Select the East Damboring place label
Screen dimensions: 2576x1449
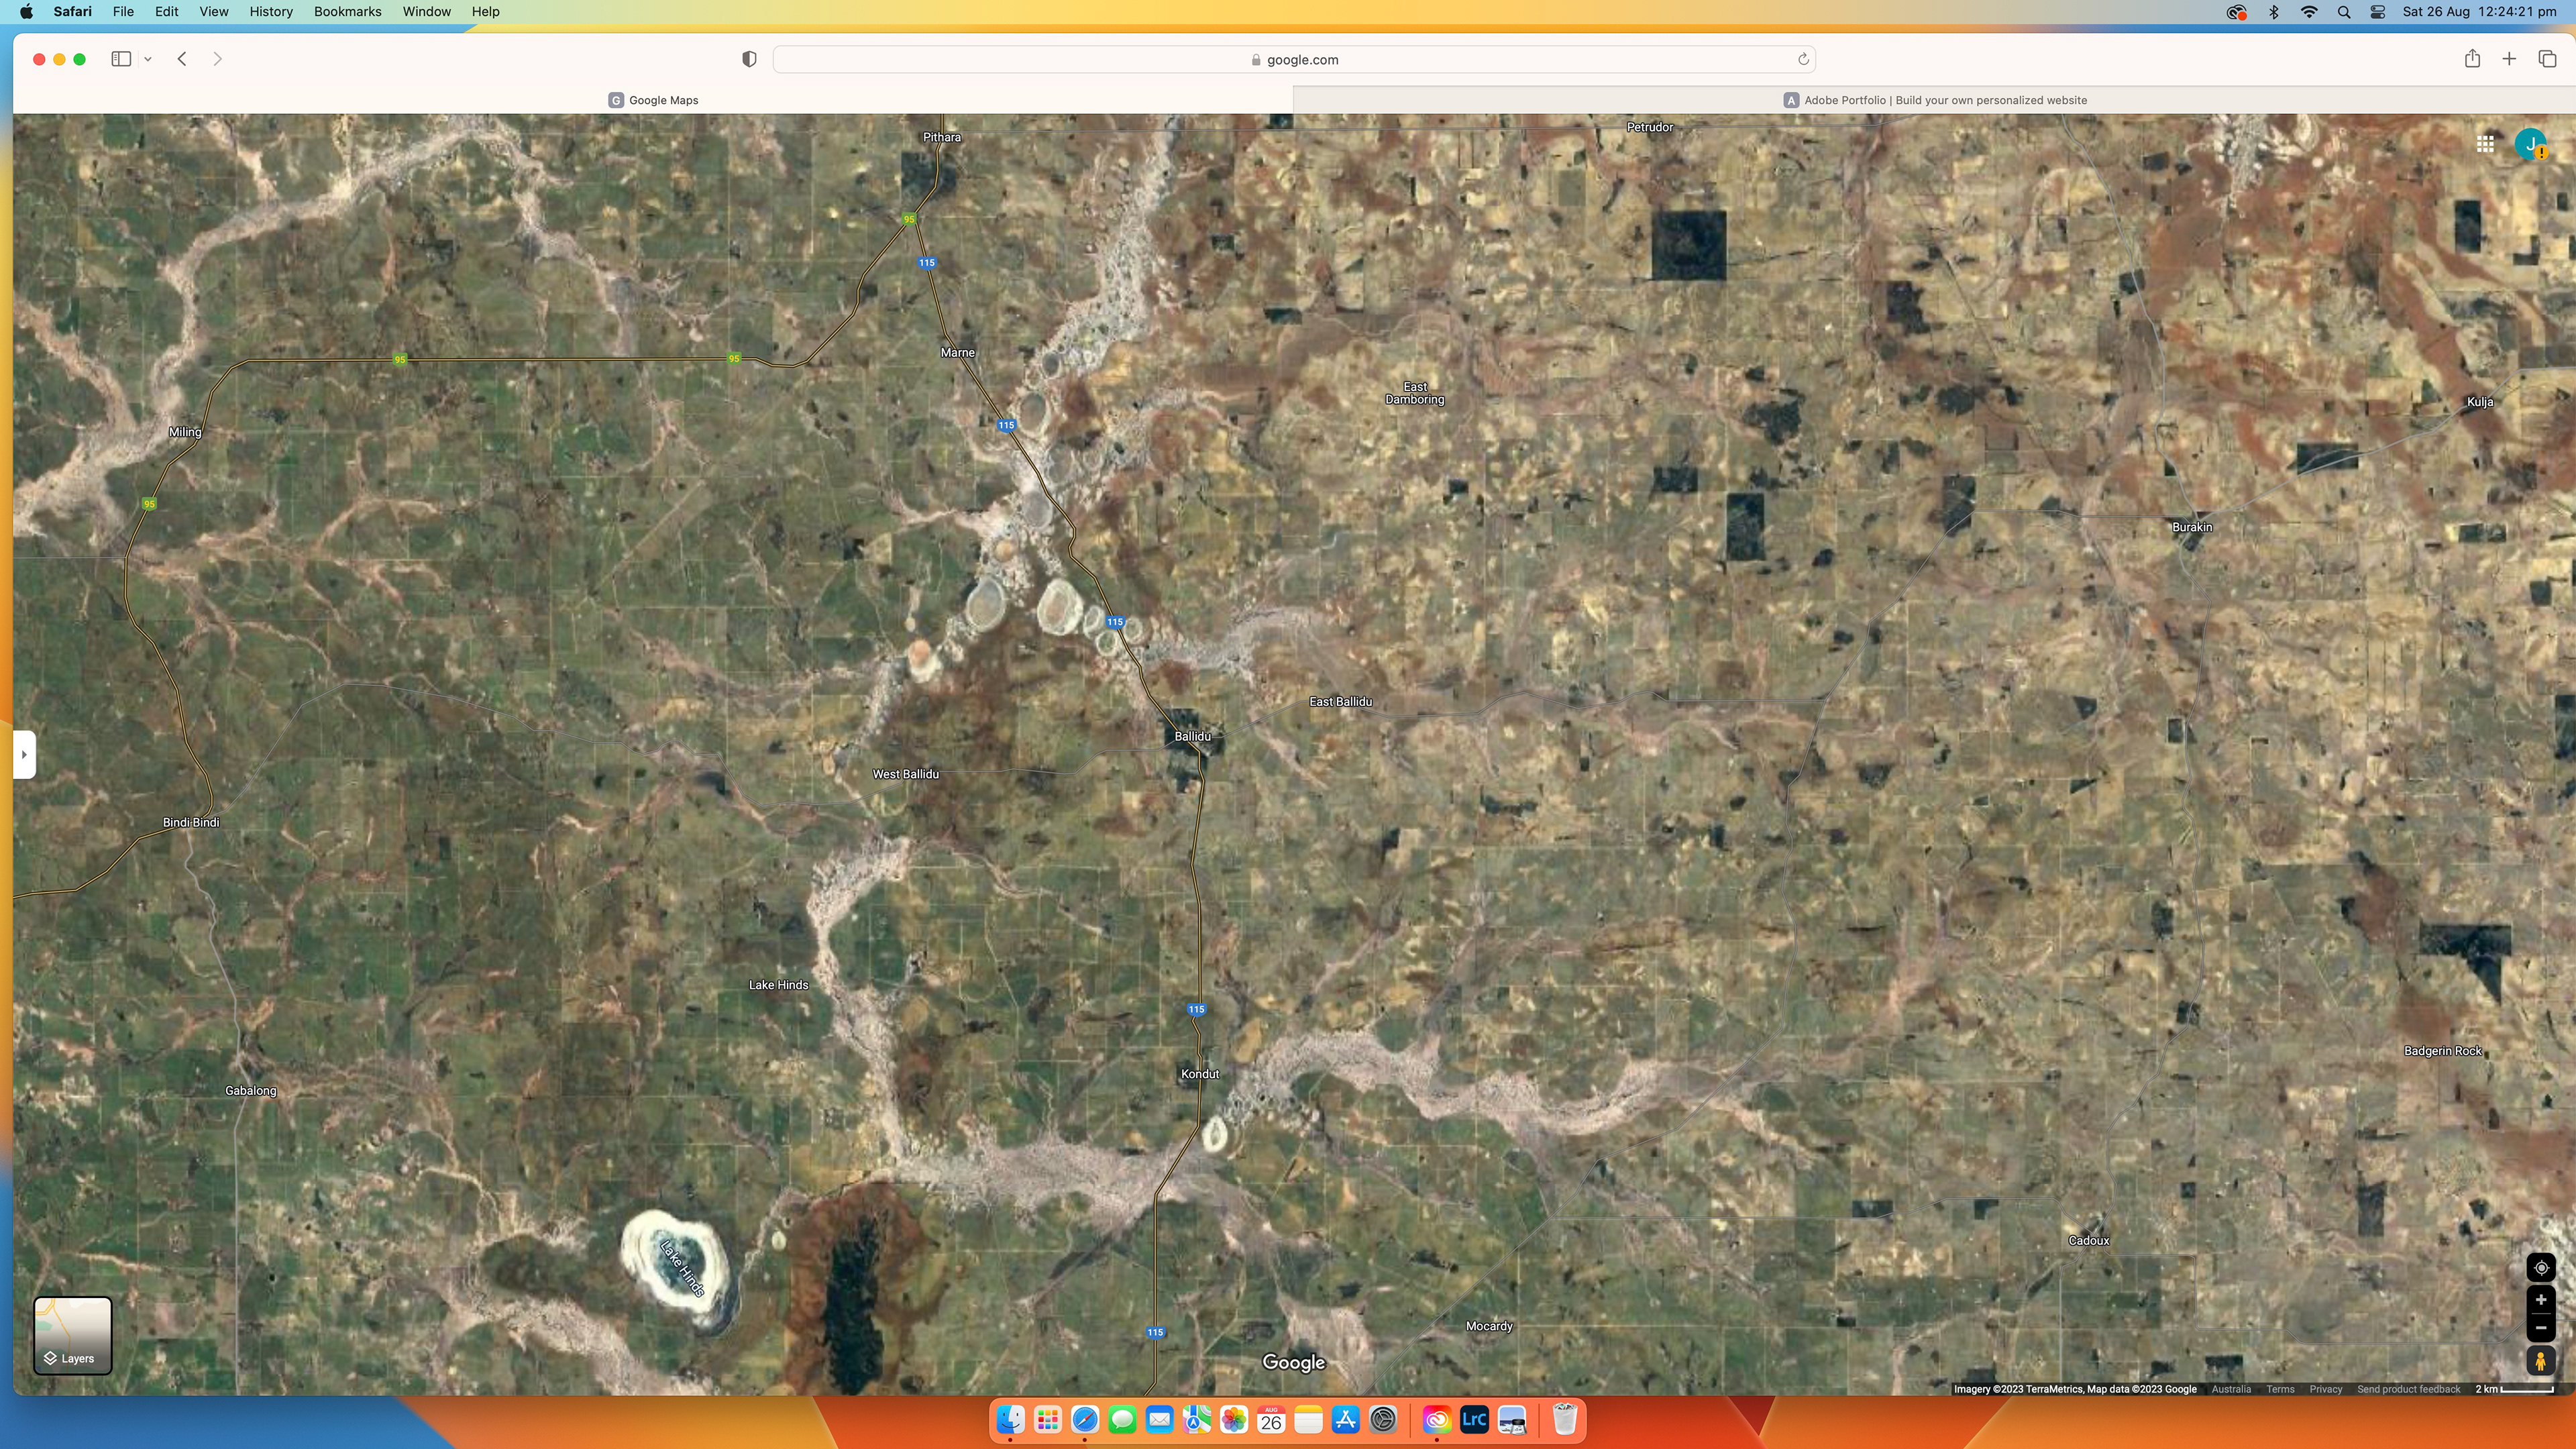click(x=1414, y=393)
